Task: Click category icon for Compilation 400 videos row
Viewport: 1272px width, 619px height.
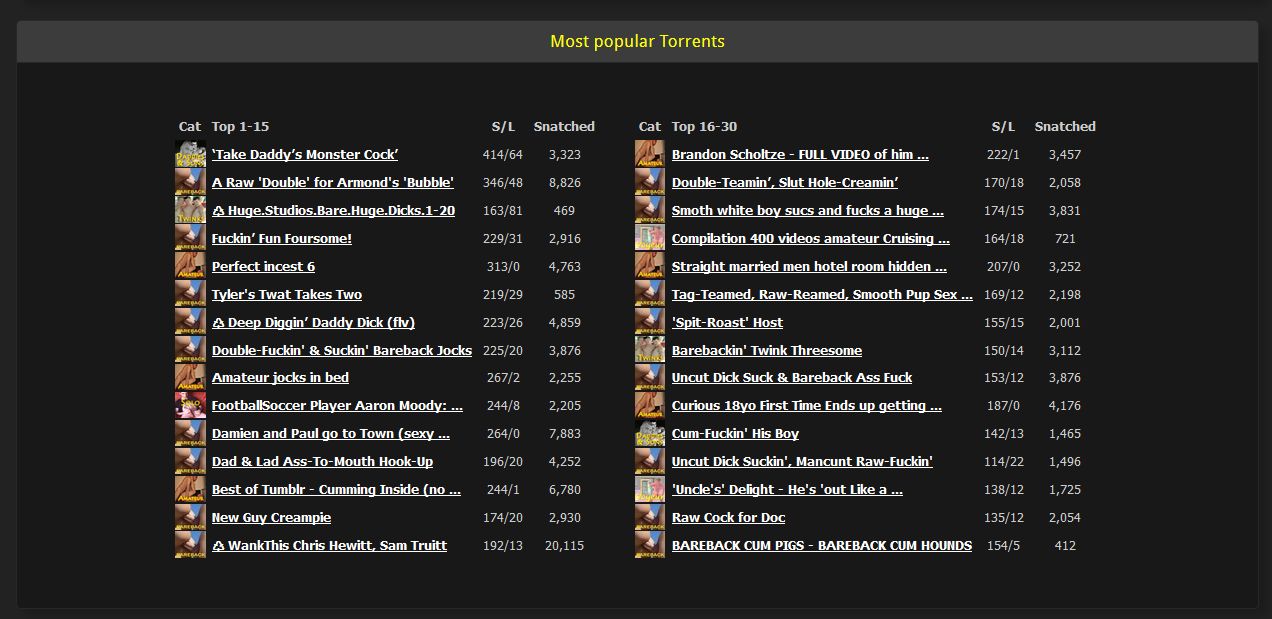Action: [x=650, y=239]
